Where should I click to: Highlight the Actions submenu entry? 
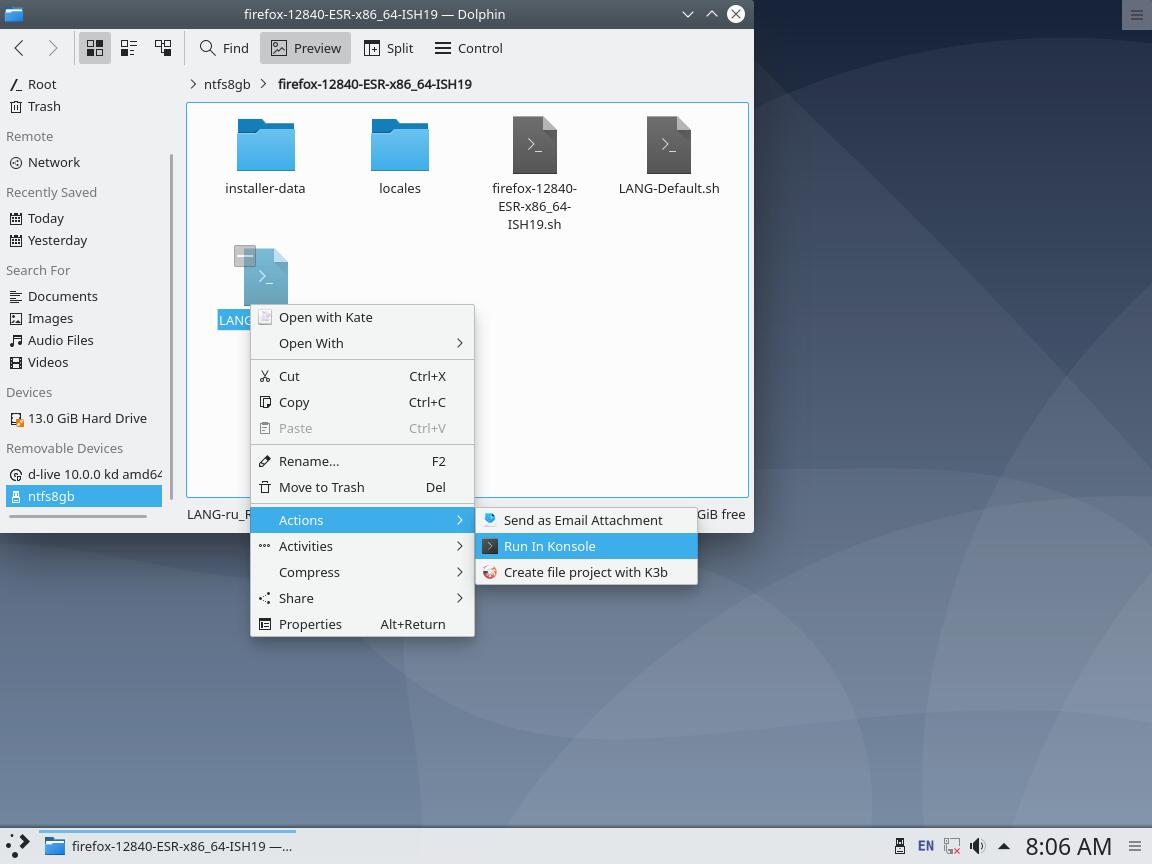[362, 520]
